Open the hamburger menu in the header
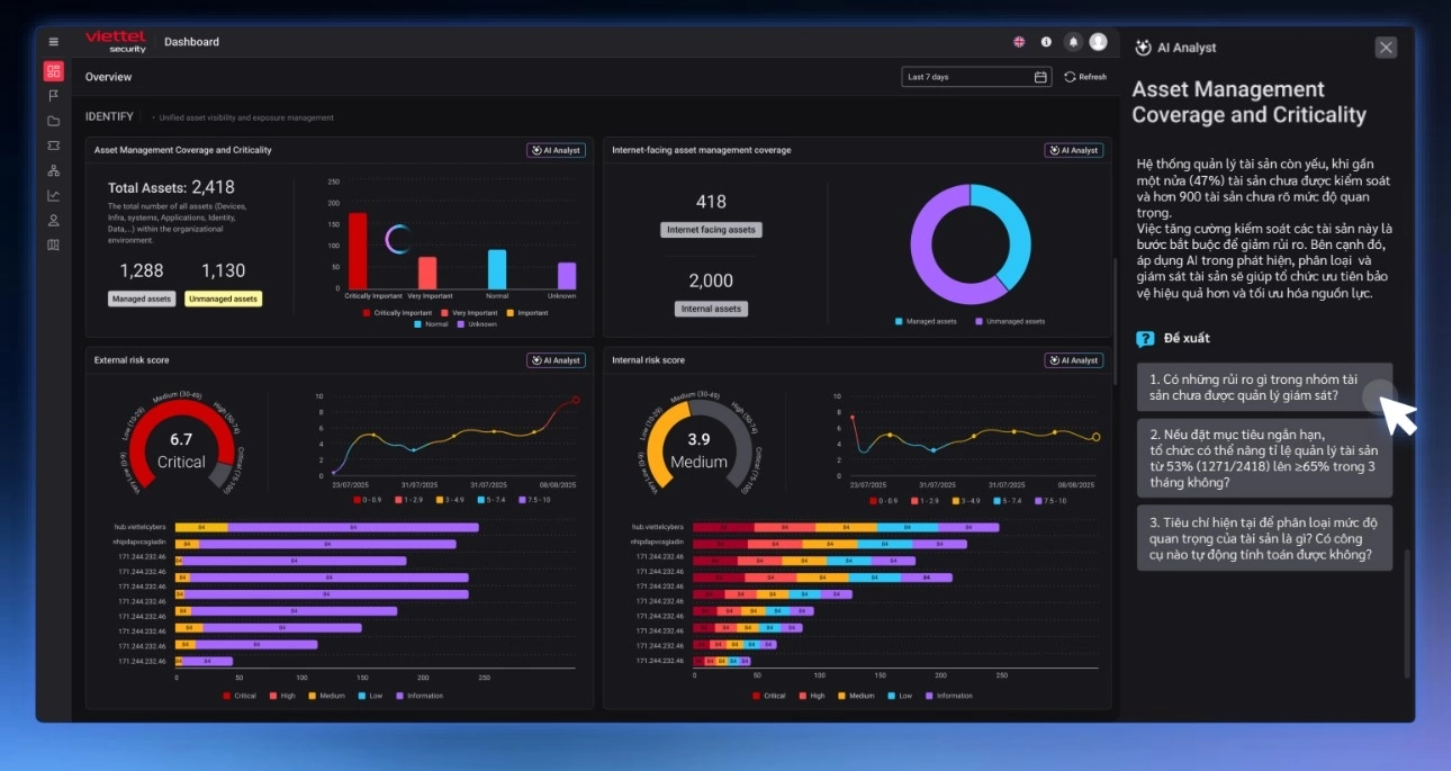The height and width of the screenshot is (771, 1451). pos(54,42)
